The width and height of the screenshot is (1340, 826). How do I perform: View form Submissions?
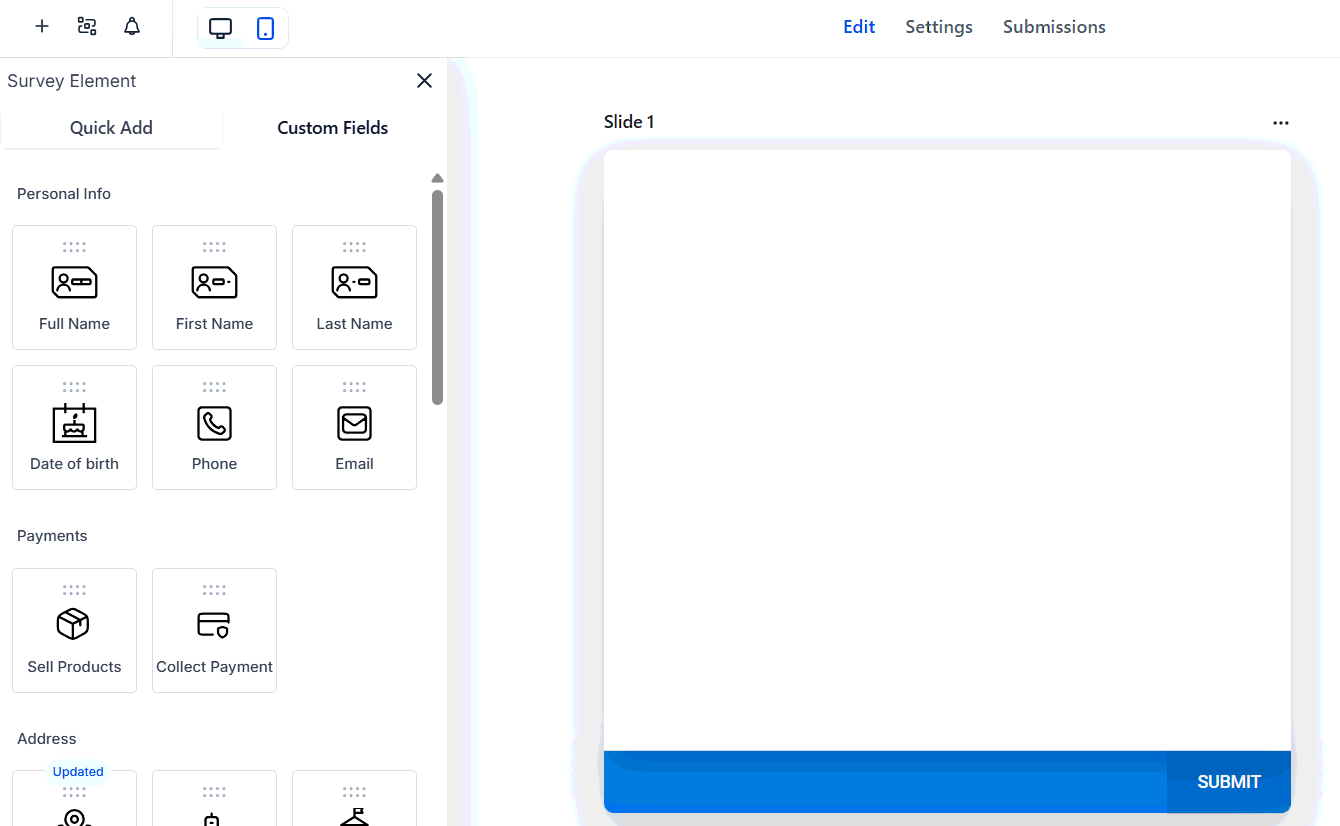click(1053, 27)
